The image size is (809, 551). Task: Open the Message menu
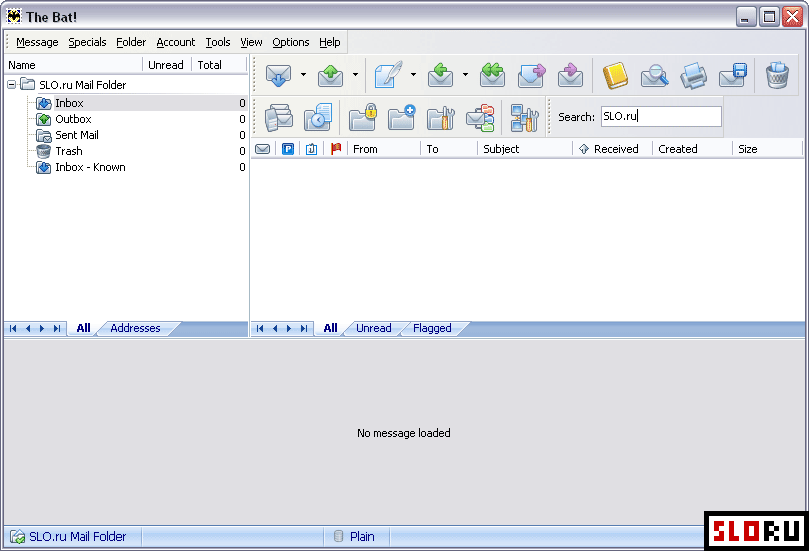(37, 42)
